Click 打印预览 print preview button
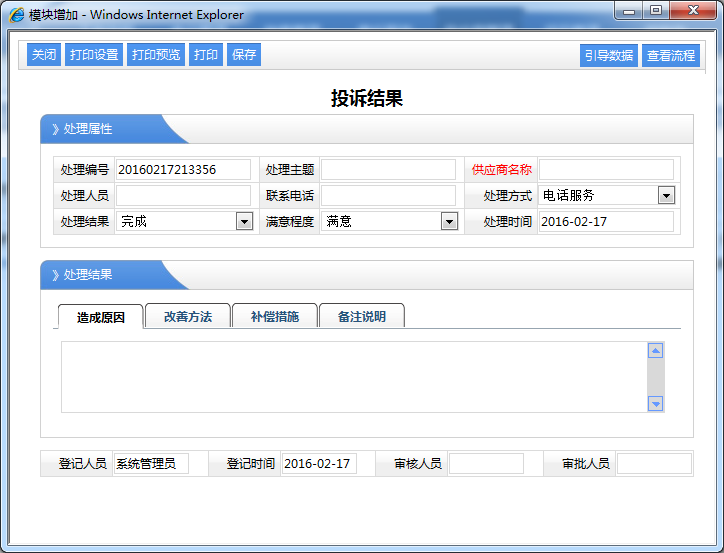Screen dimensions: 724x553 click(x=156, y=55)
